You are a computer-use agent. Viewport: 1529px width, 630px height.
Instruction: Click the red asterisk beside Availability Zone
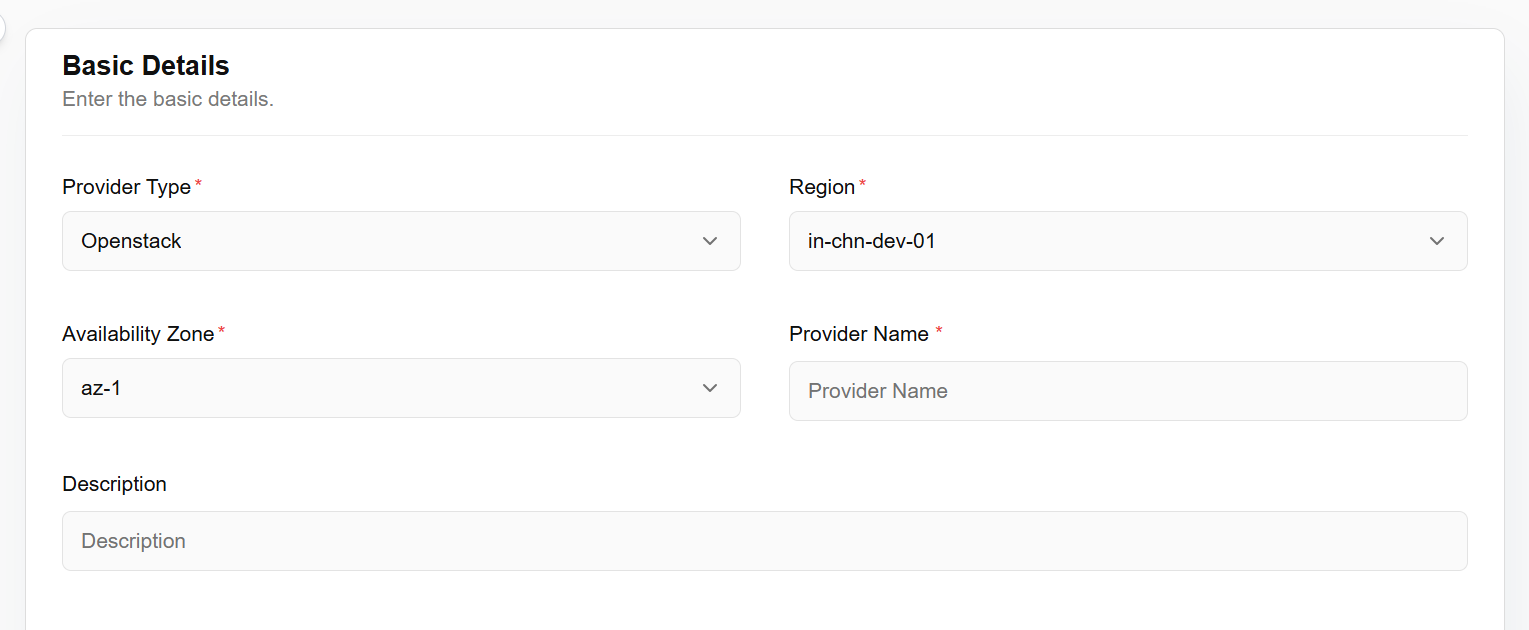[222, 331]
